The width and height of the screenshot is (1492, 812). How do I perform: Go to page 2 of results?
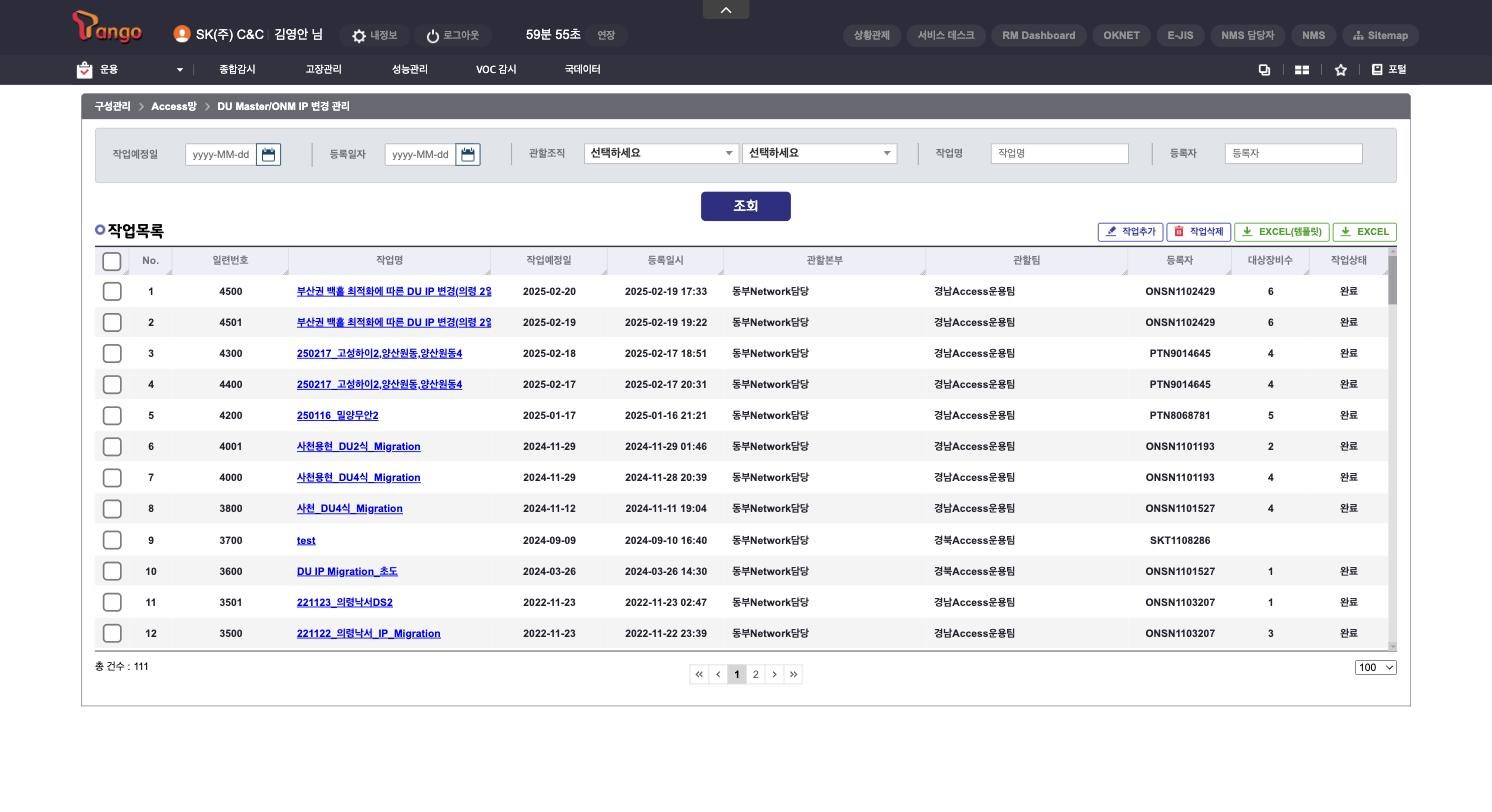pos(755,674)
